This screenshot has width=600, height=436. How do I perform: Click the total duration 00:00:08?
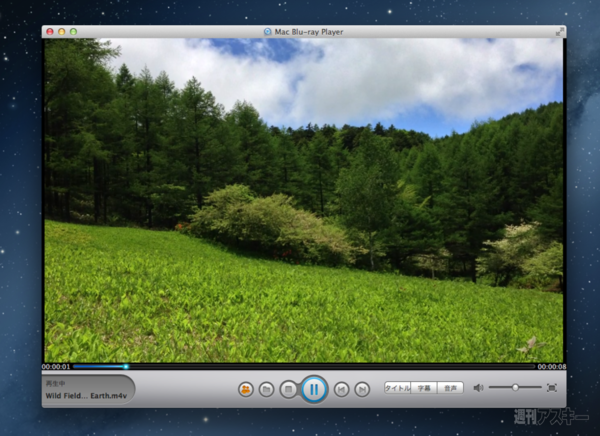coord(552,367)
